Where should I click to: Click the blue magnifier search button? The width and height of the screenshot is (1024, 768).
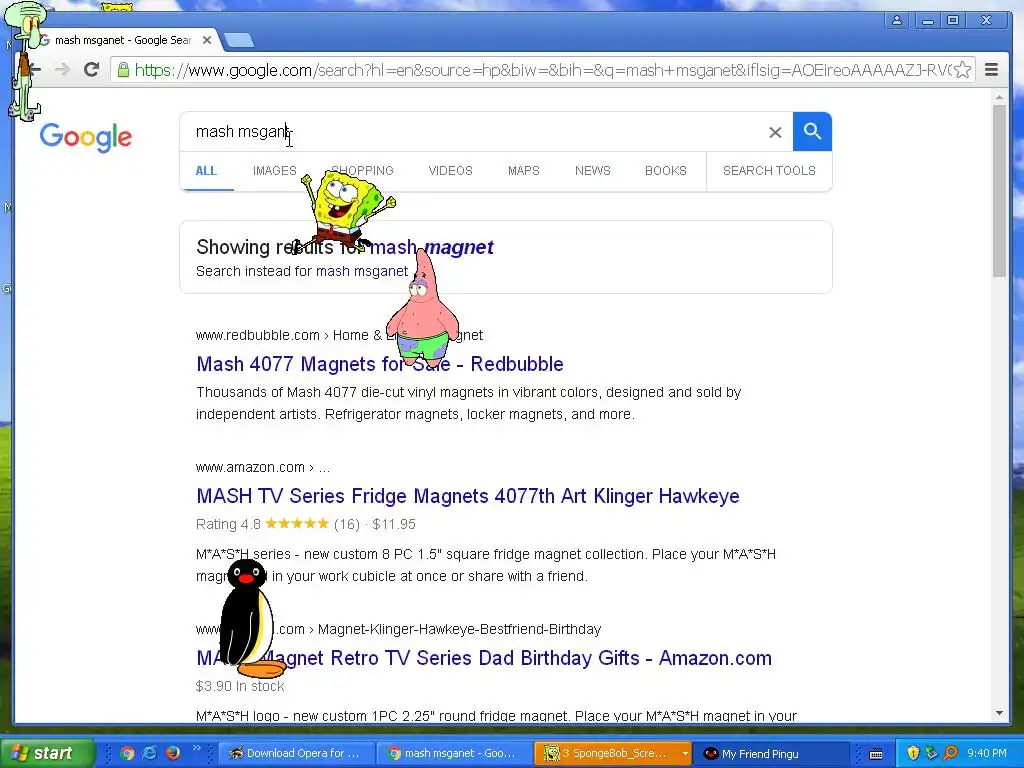click(x=812, y=131)
